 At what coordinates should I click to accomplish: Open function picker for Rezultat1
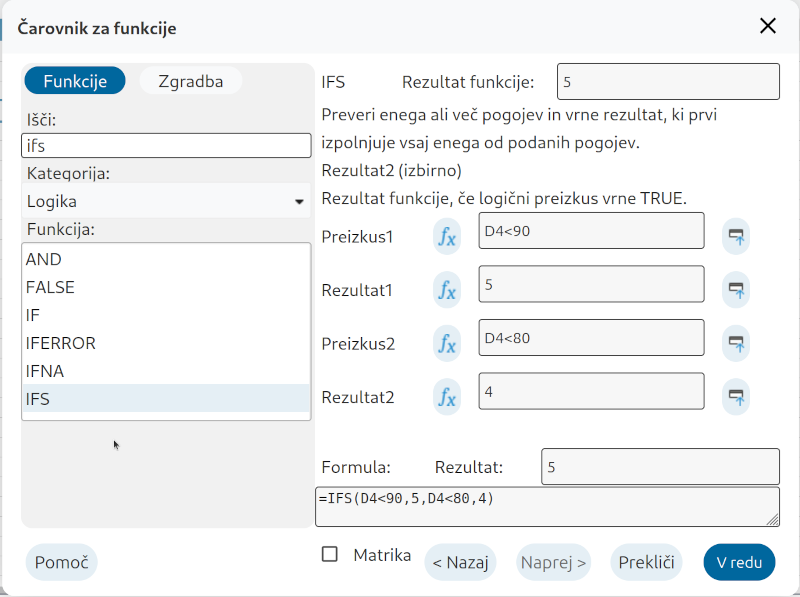[447, 290]
